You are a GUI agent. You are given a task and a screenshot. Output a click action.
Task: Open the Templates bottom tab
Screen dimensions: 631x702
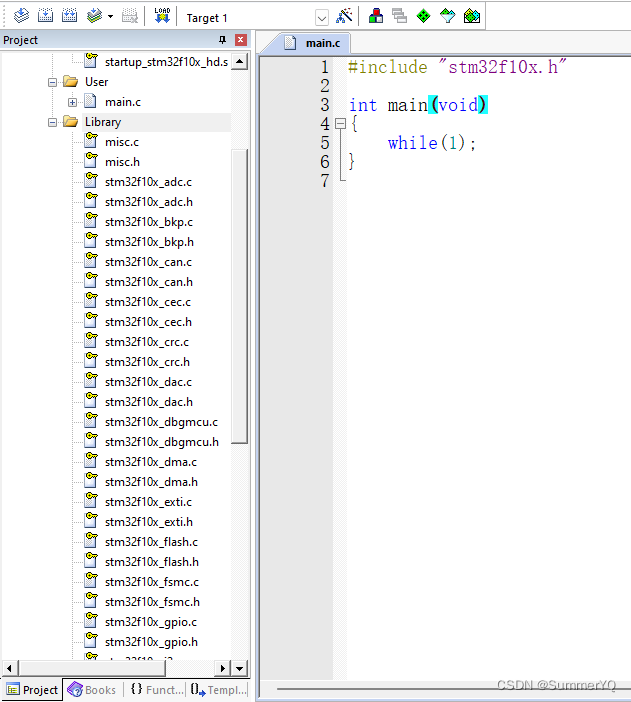(218, 690)
